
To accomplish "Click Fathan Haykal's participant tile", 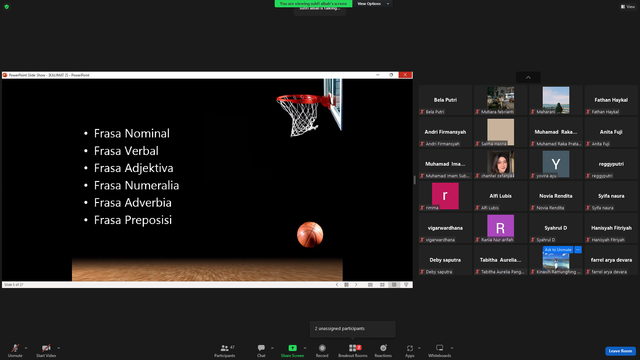I will pos(611,100).
